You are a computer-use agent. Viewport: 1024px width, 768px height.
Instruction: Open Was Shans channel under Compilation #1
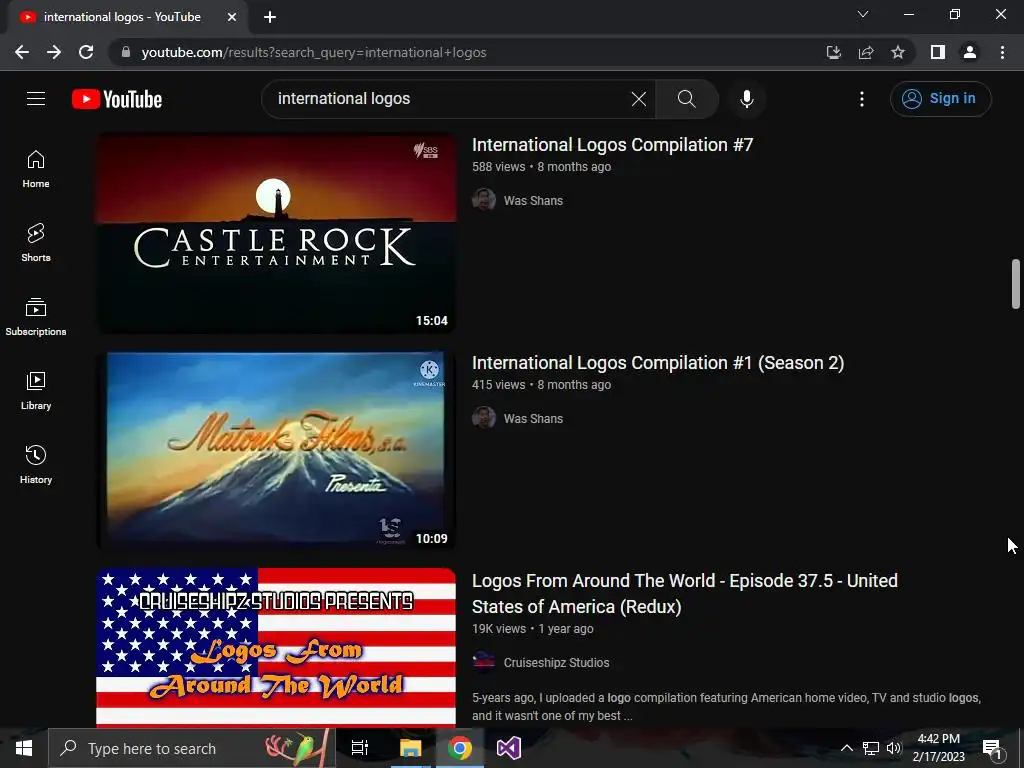click(x=533, y=419)
